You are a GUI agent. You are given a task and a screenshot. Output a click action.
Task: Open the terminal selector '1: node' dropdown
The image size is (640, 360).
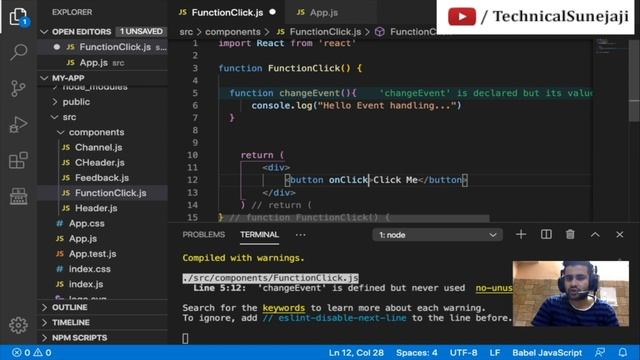437,235
